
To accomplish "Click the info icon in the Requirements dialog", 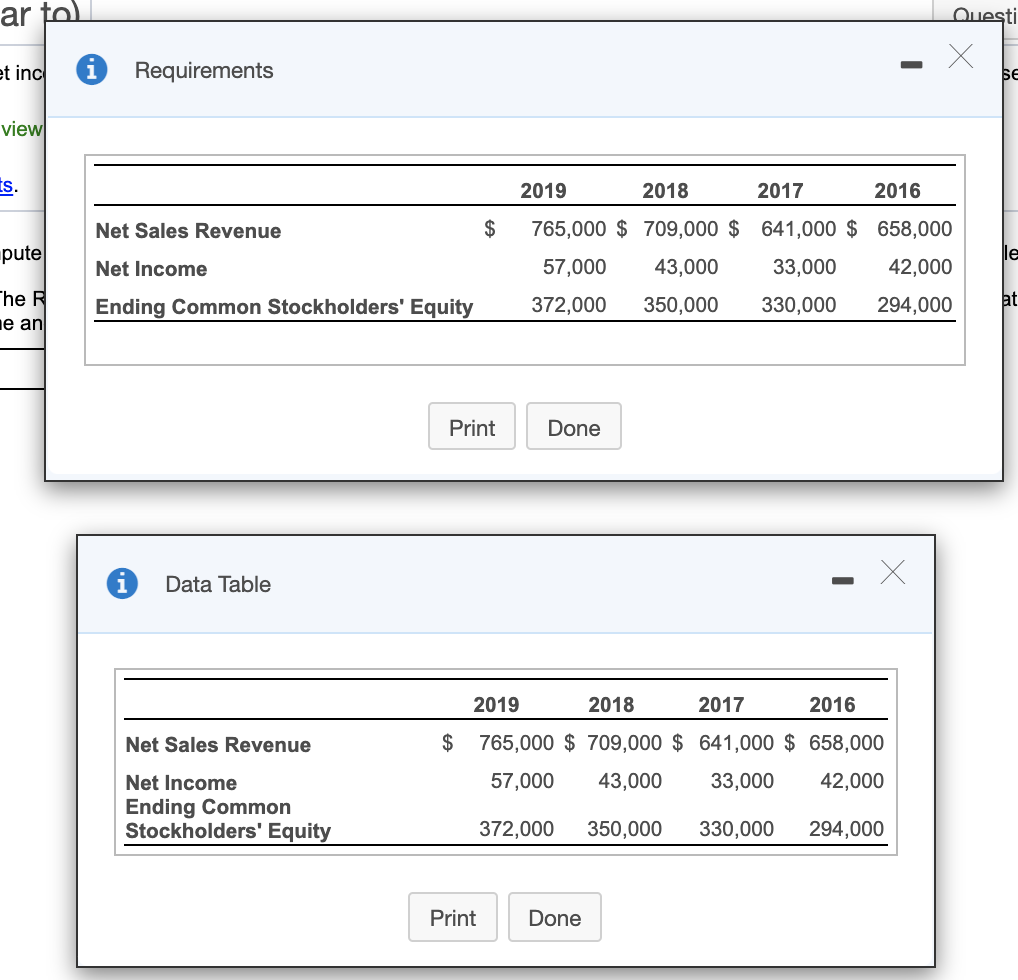I will click(x=91, y=70).
